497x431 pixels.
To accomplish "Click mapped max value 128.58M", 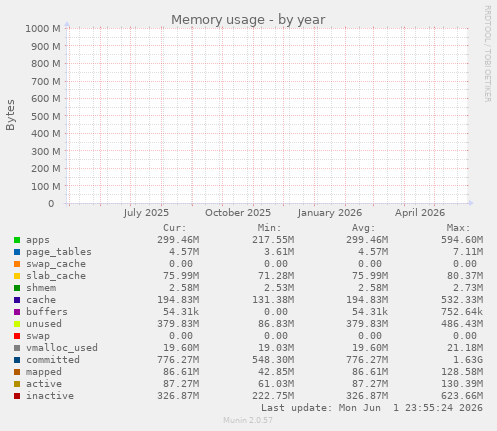I will [x=462, y=372].
